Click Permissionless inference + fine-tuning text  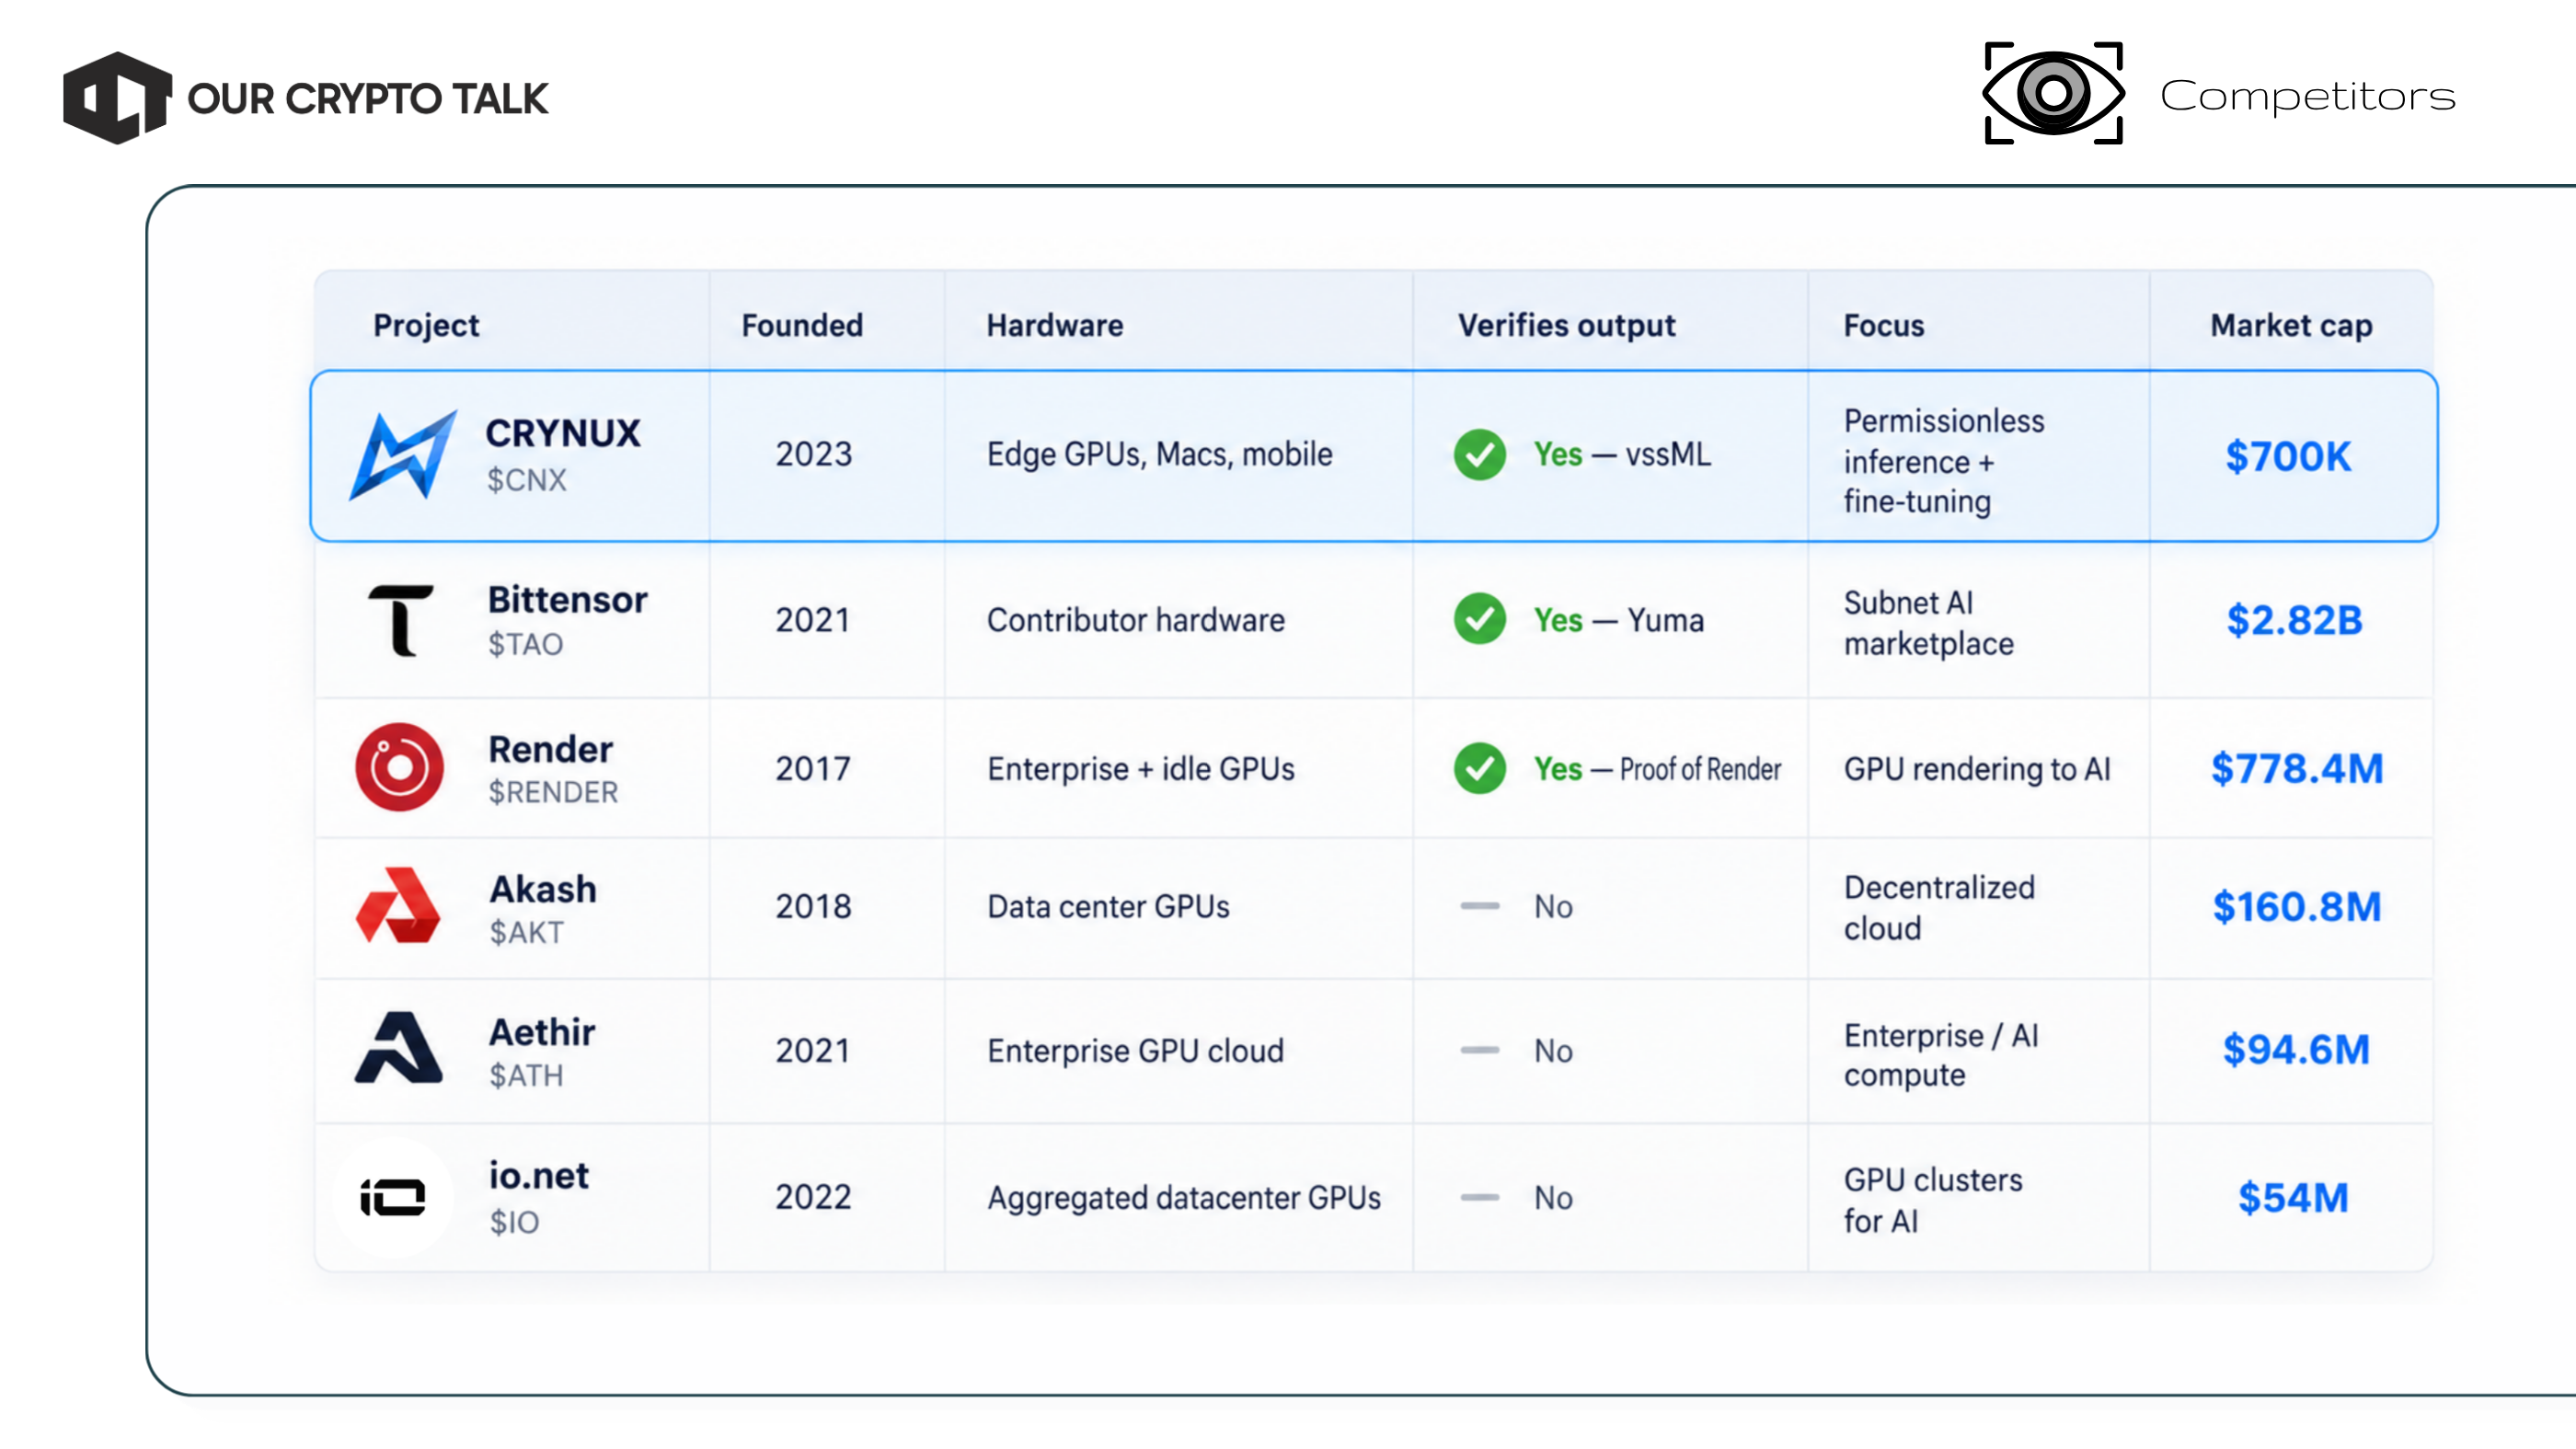click(1944, 461)
